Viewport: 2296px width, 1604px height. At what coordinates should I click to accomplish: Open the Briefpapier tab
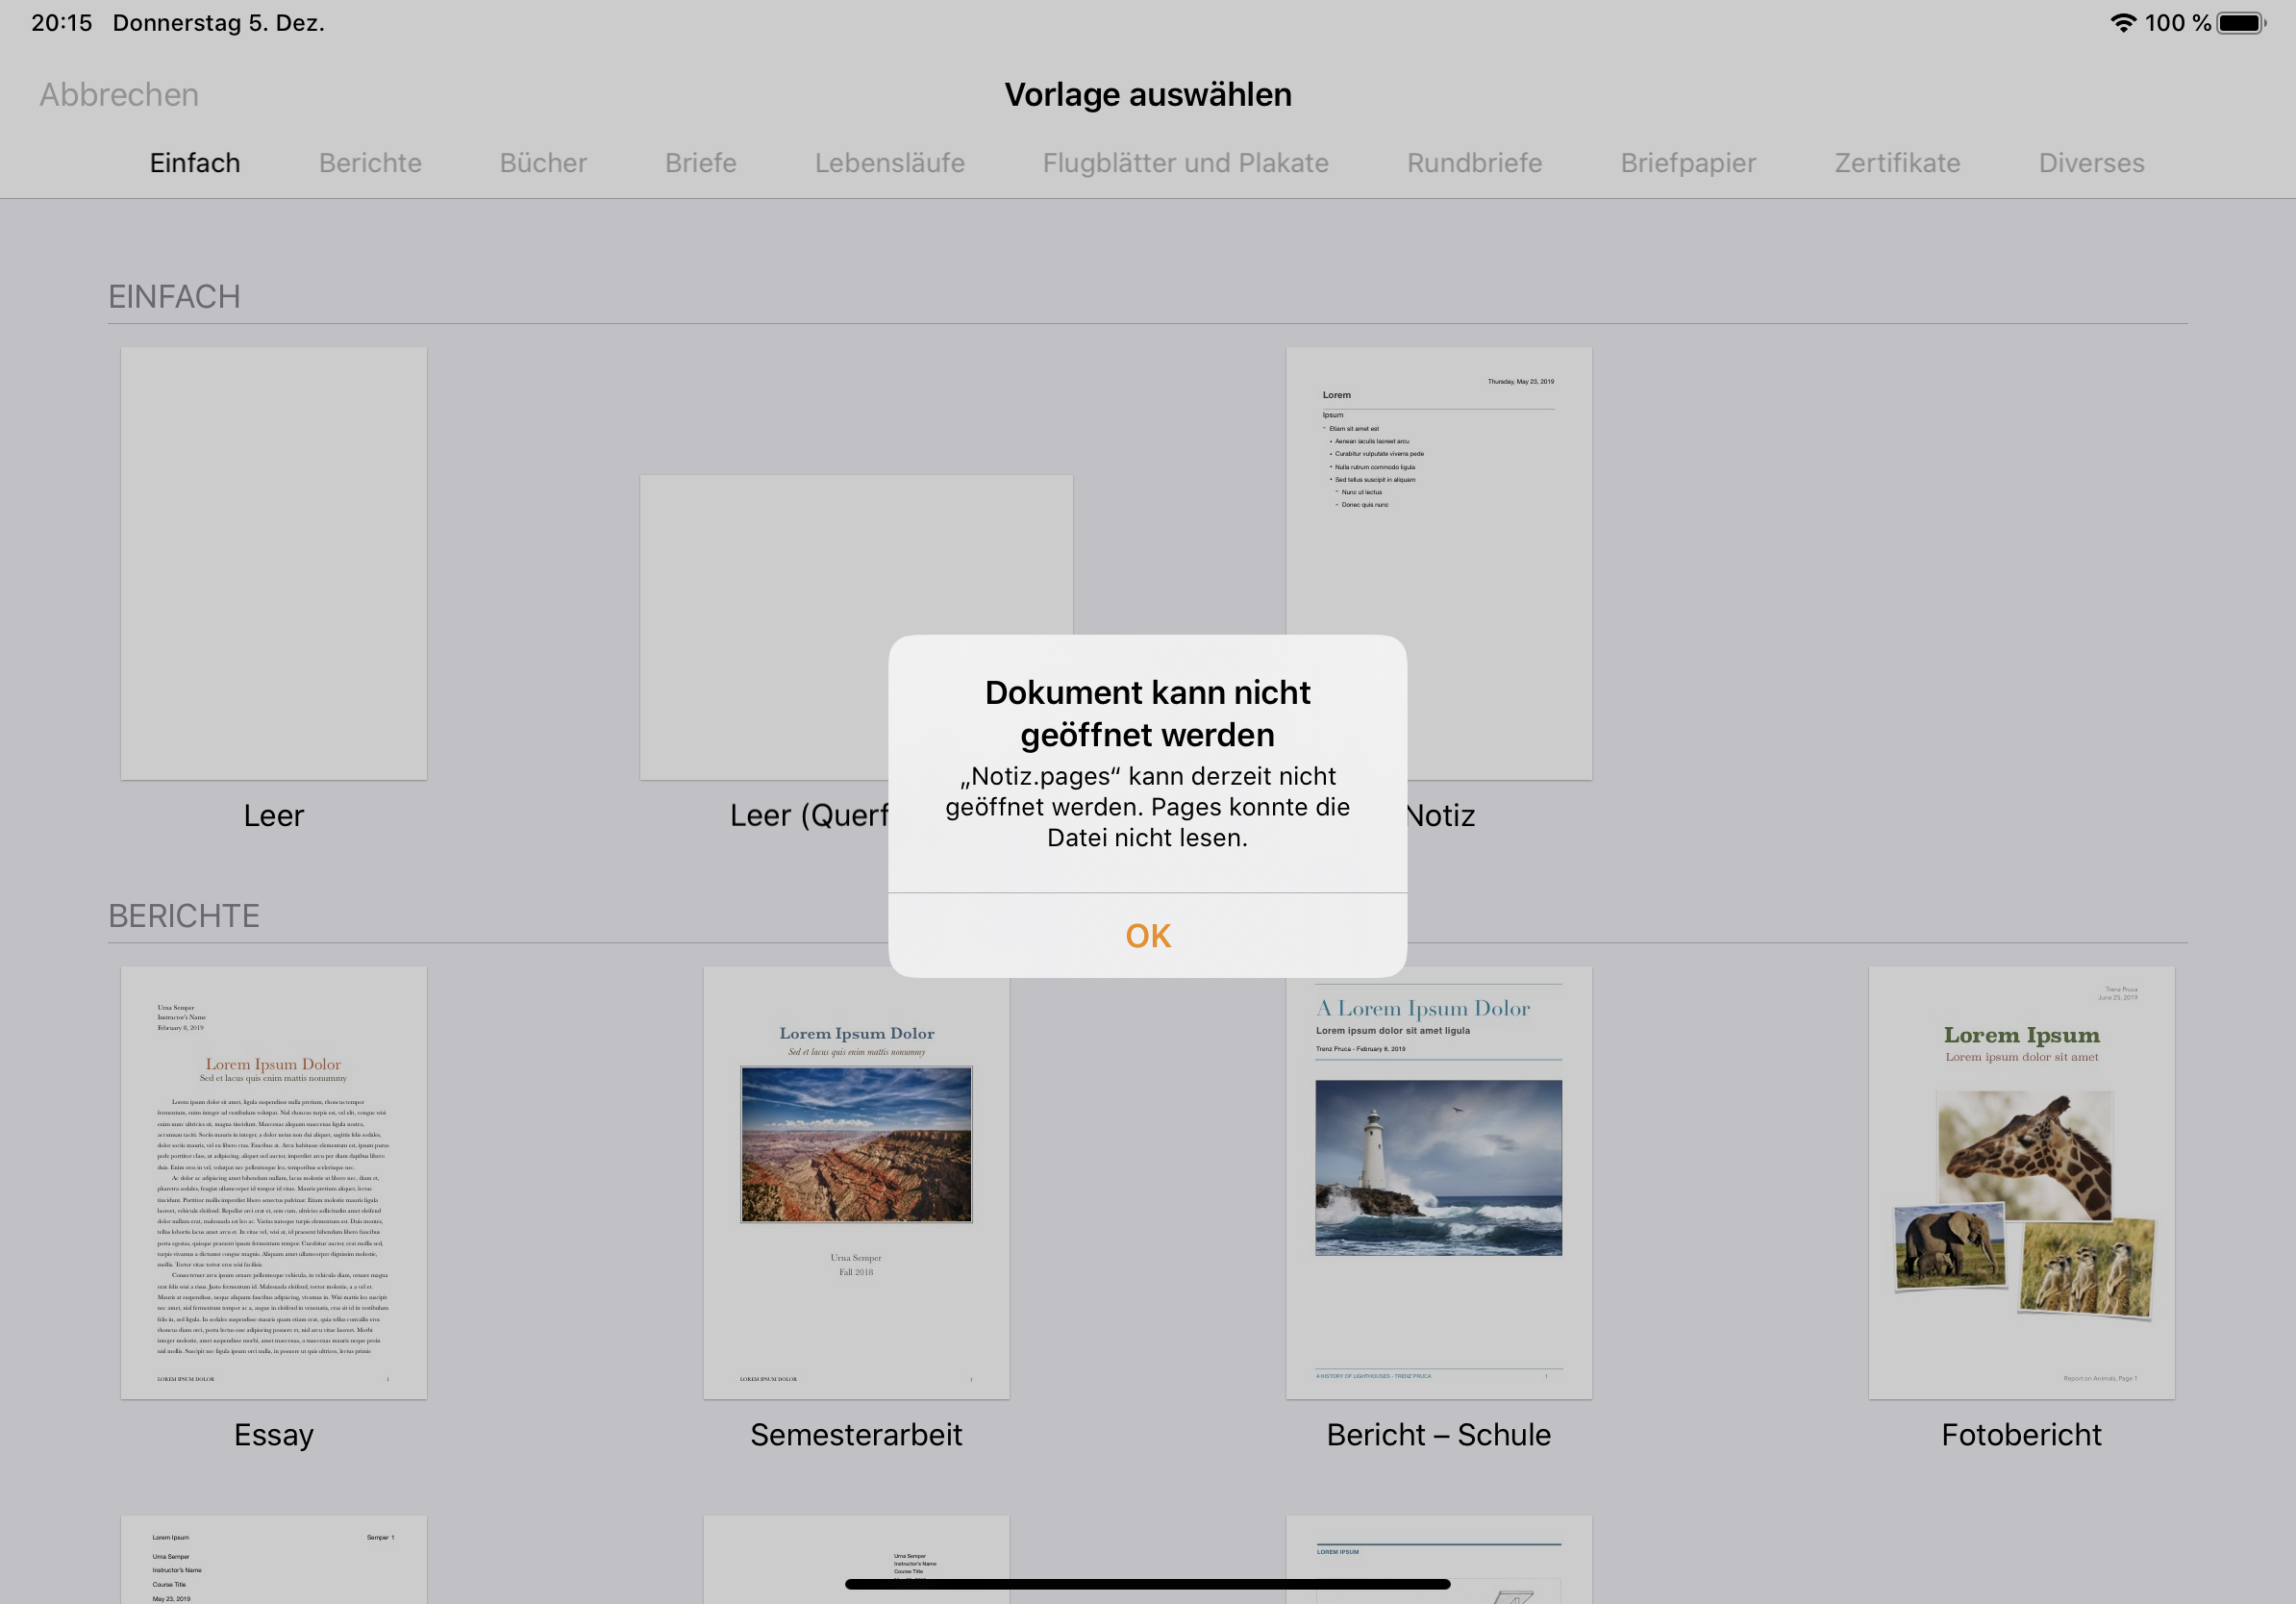click(x=1688, y=163)
